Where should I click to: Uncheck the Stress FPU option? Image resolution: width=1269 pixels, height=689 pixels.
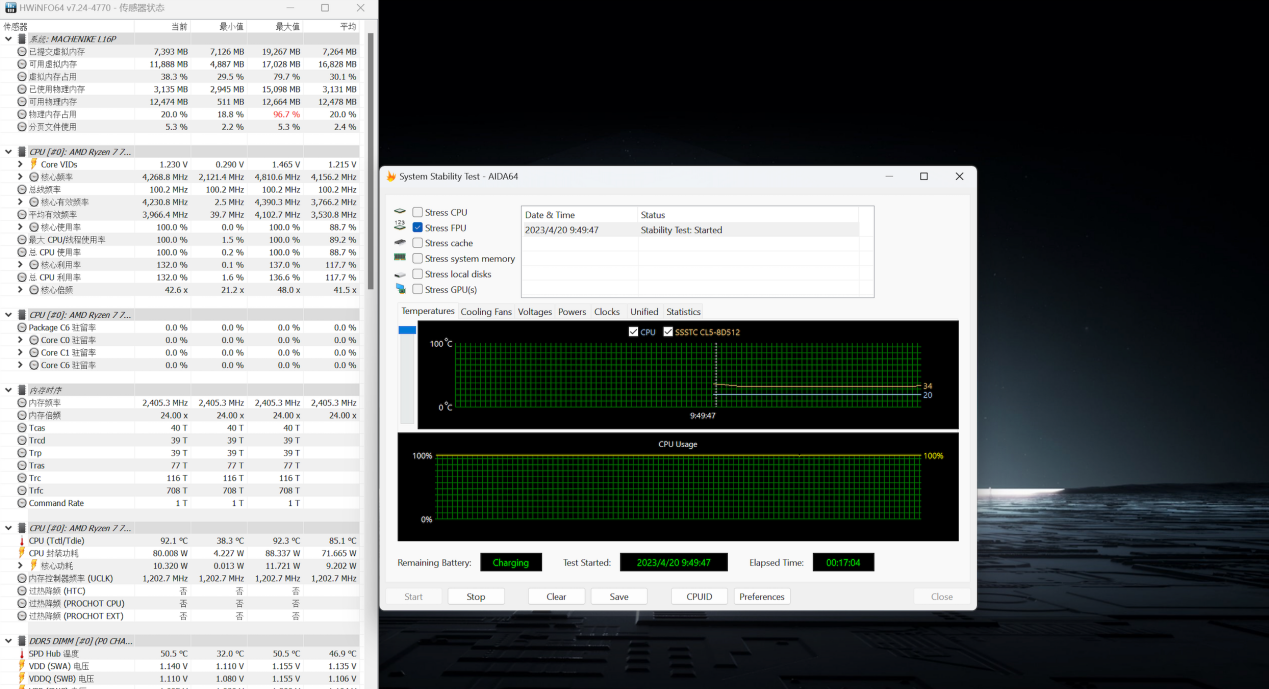[418, 228]
